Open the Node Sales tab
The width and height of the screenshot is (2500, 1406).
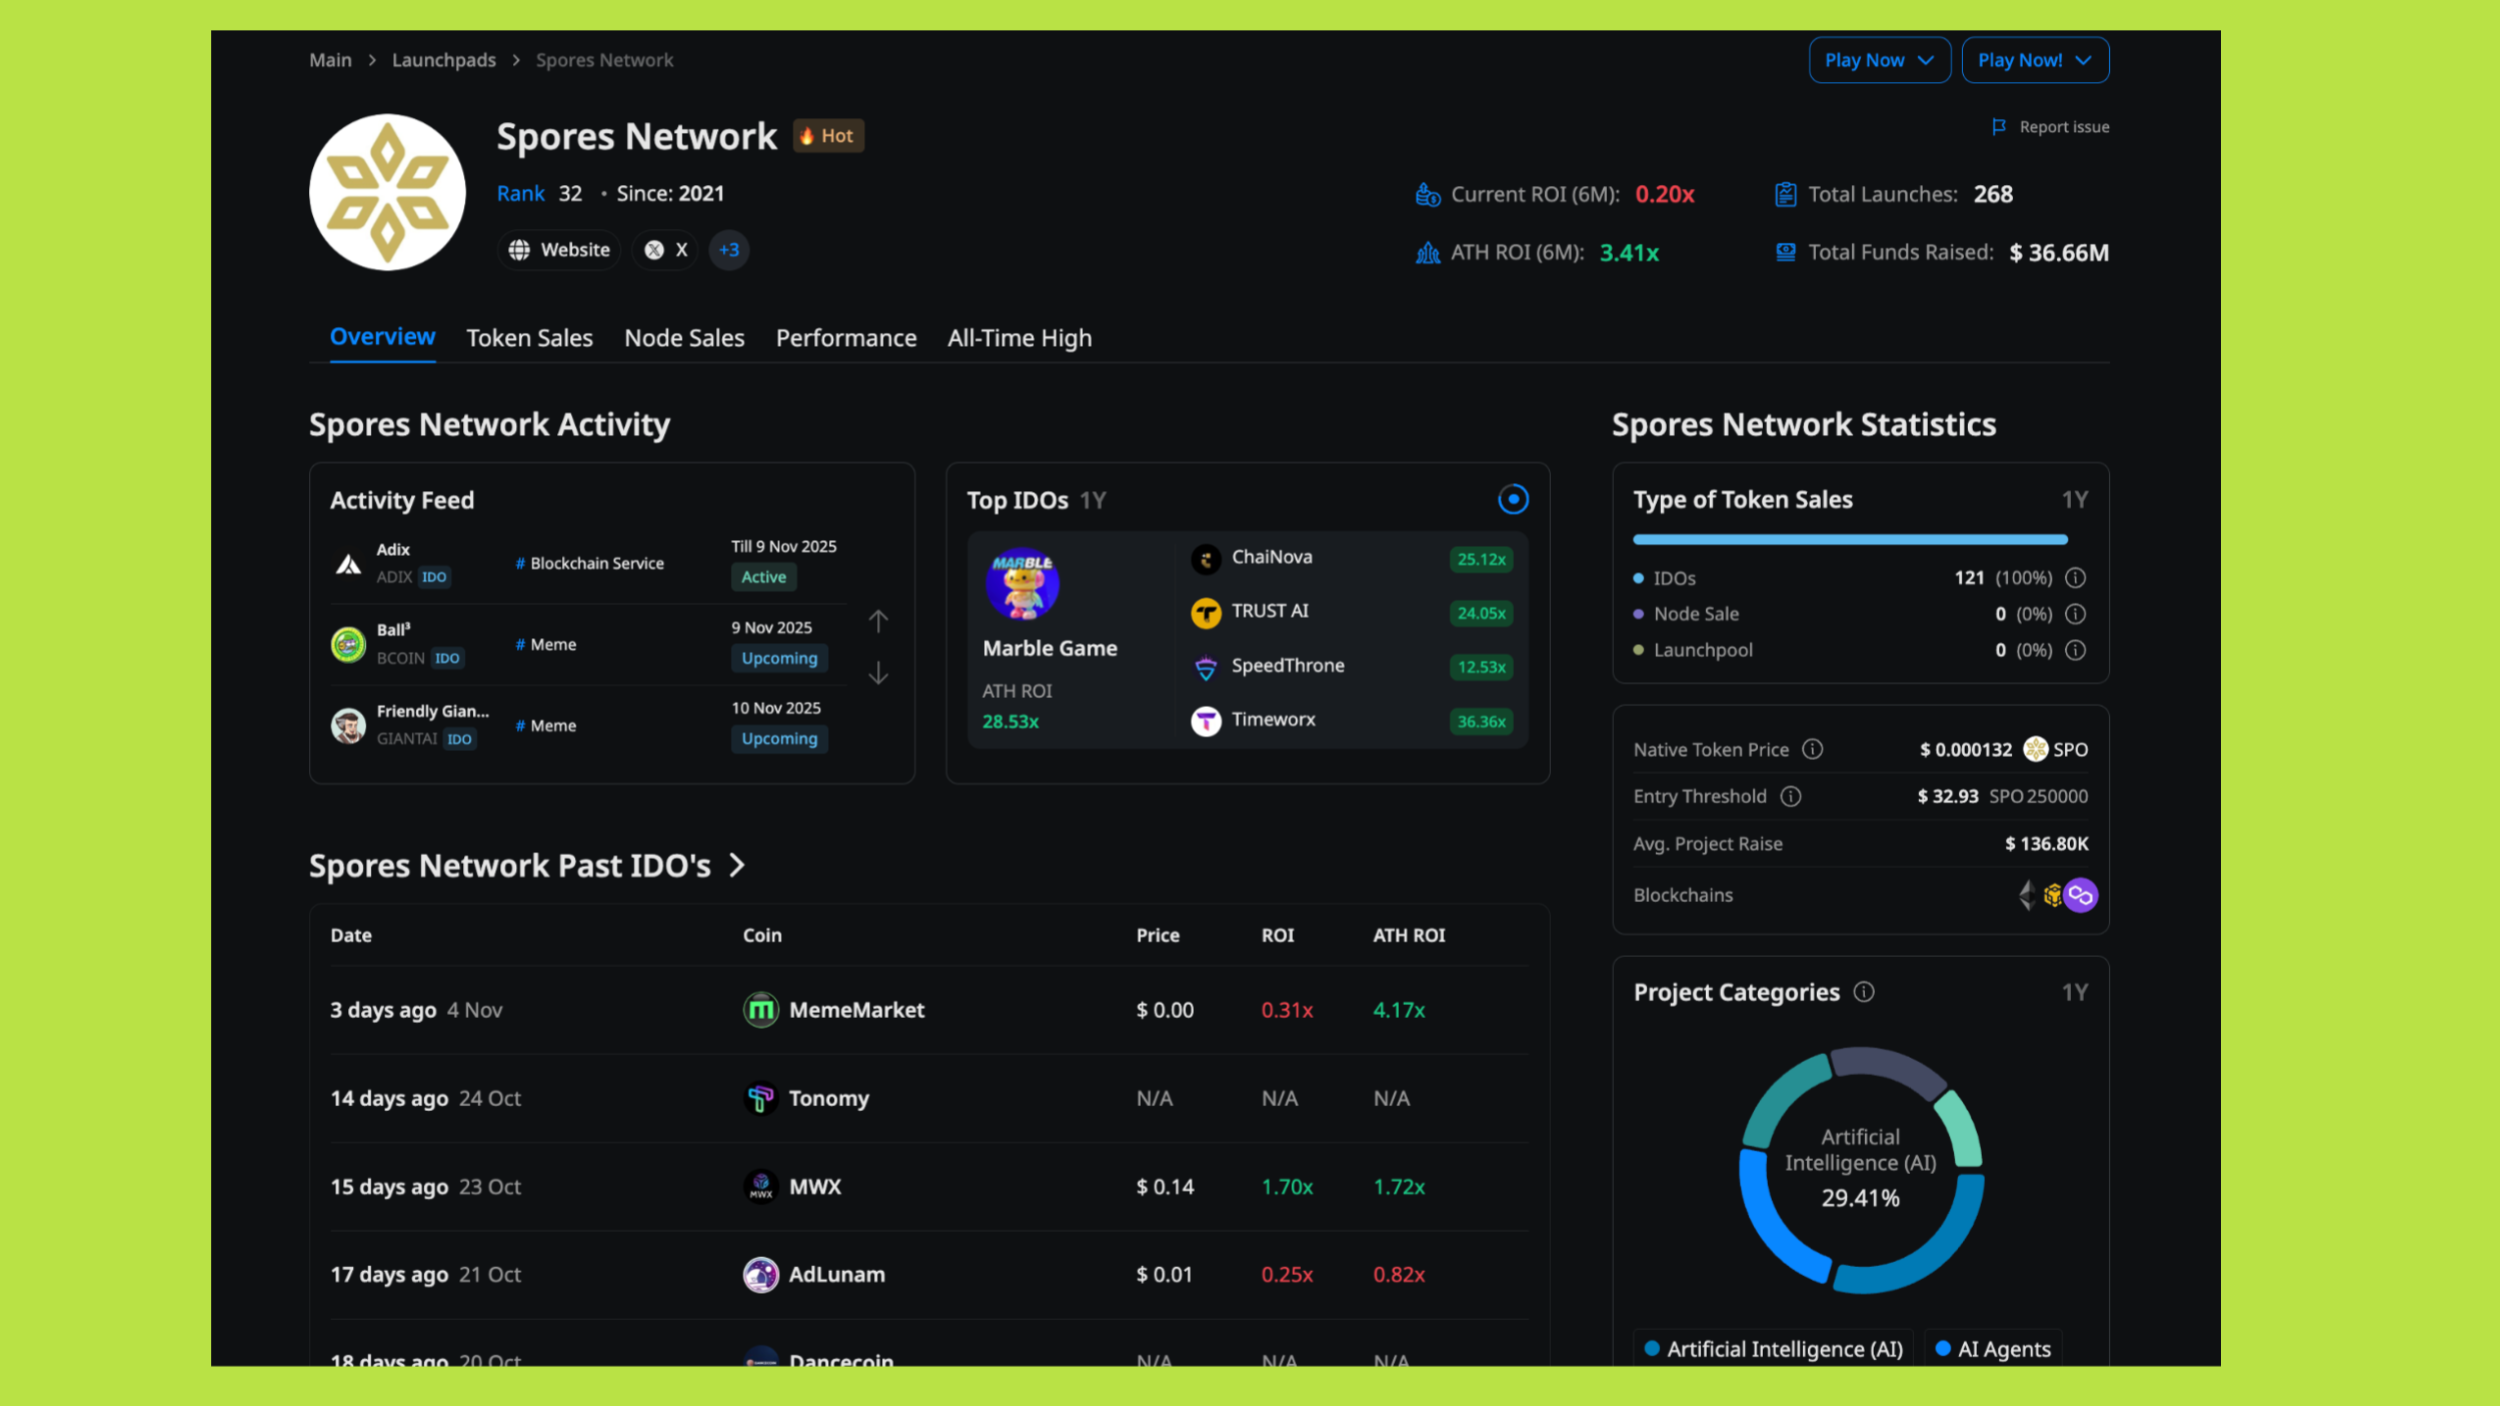[x=684, y=337]
